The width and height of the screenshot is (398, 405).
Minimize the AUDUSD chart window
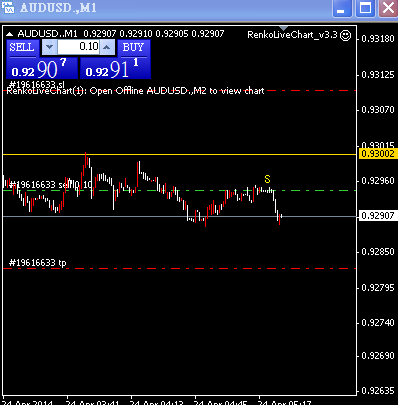342,8
